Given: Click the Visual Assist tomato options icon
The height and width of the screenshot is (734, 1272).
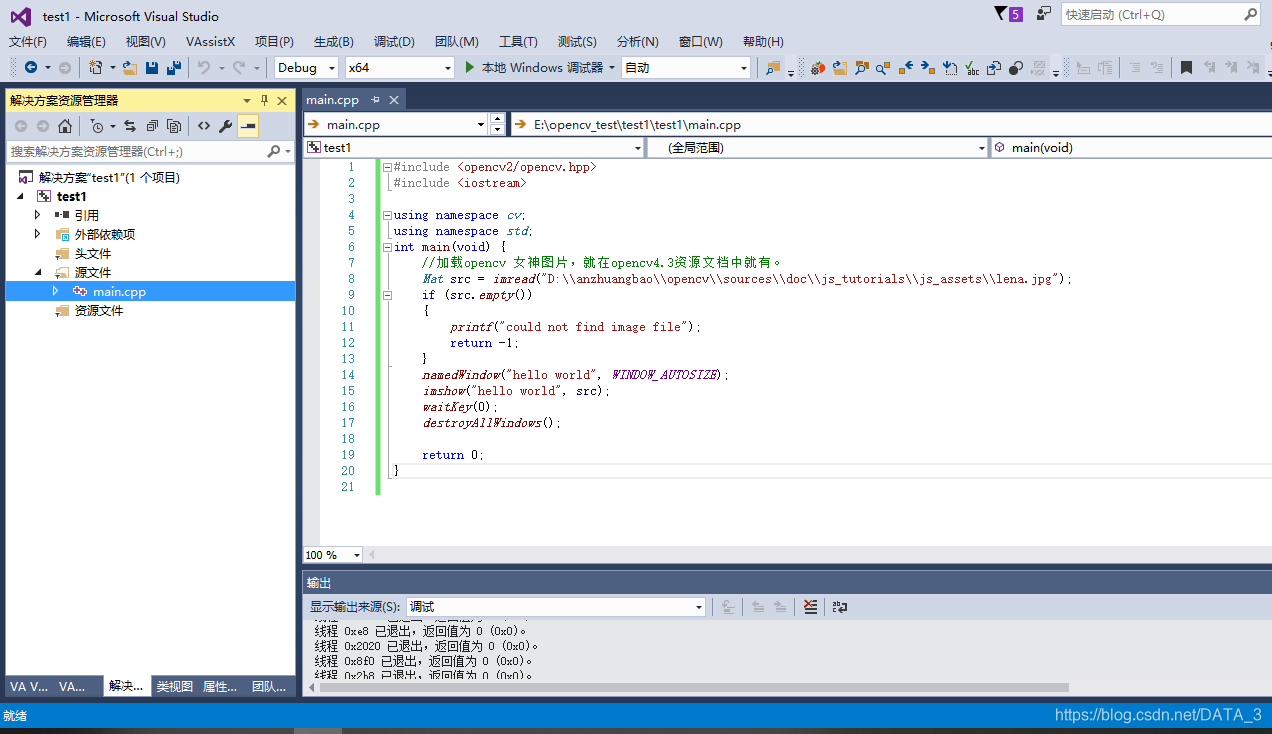Looking at the screenshot, I should 817,68.
